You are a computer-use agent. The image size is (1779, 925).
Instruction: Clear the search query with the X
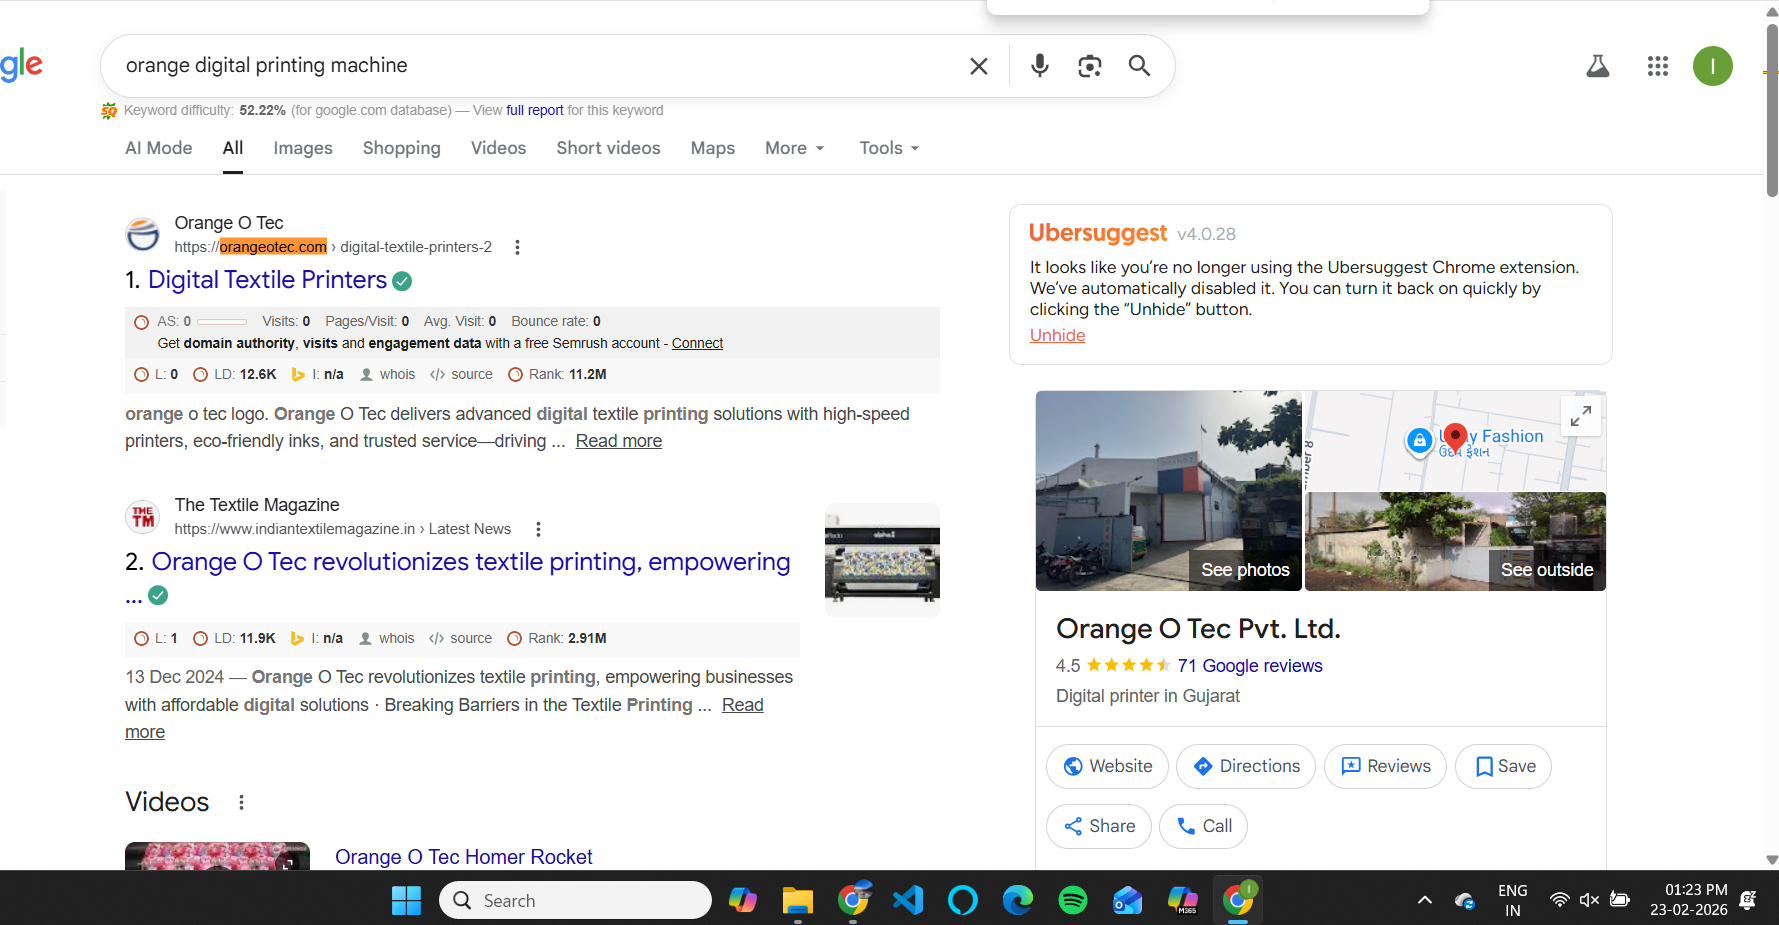[x=978, y=66]
